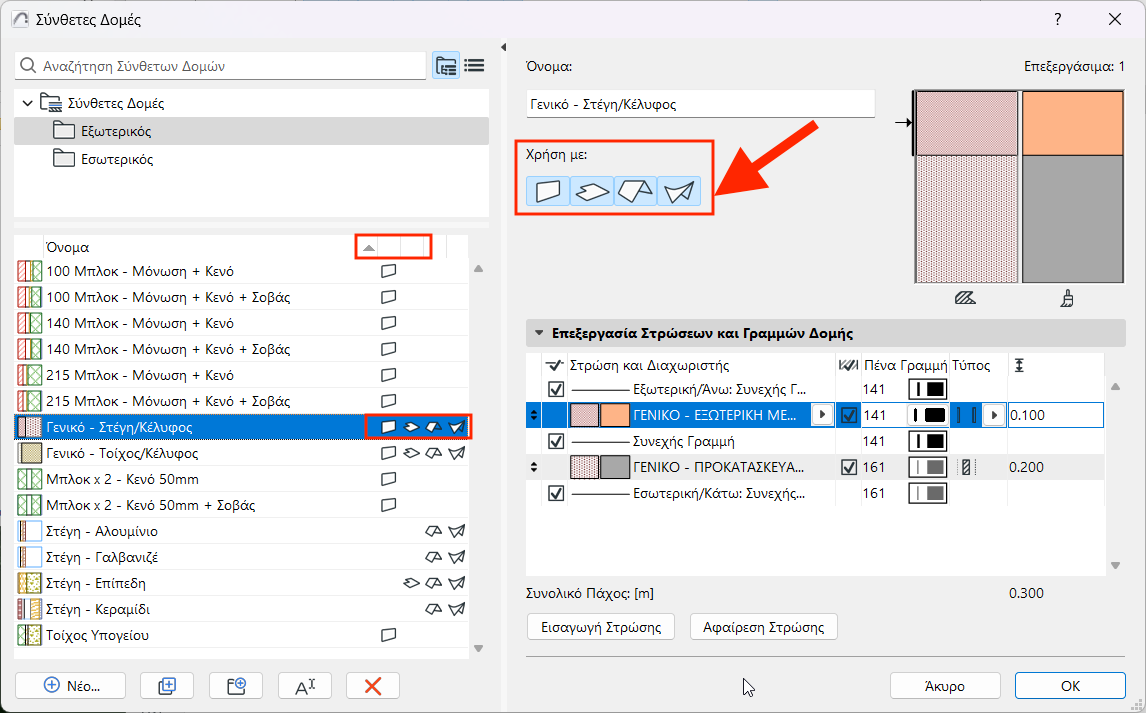Toggle Wall usage under Χρήση με

(548, 191)
